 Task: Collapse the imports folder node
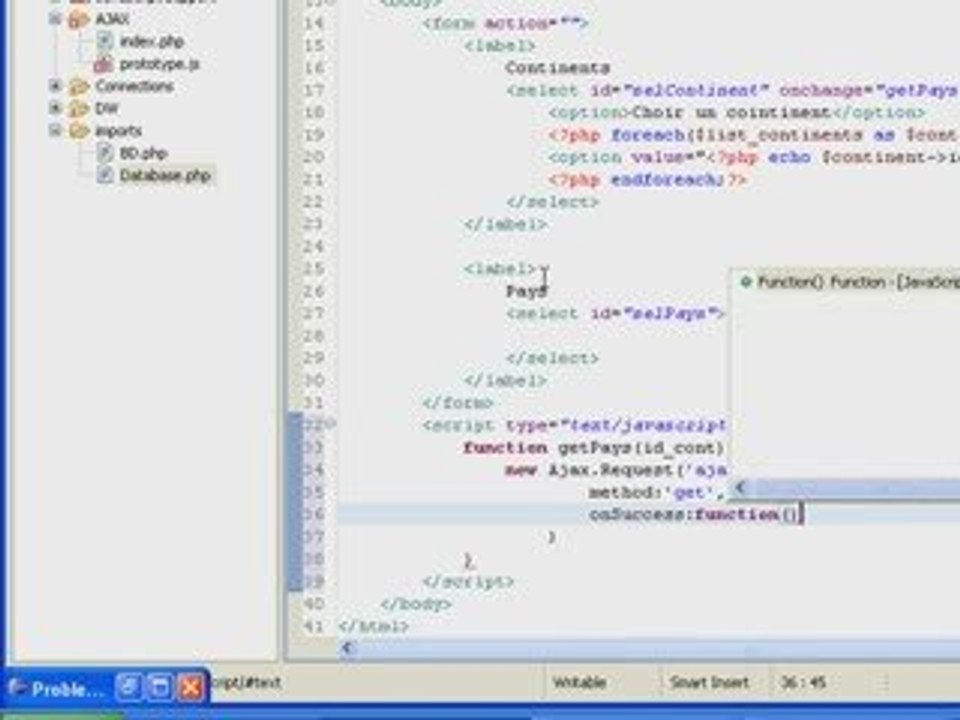pos(55,130)
